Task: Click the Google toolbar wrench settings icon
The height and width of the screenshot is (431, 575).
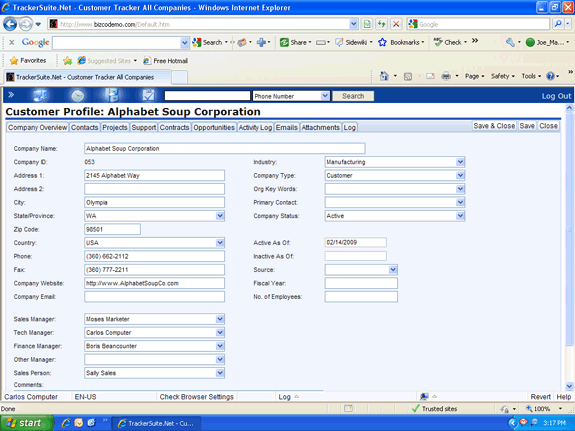Action: 510,42
